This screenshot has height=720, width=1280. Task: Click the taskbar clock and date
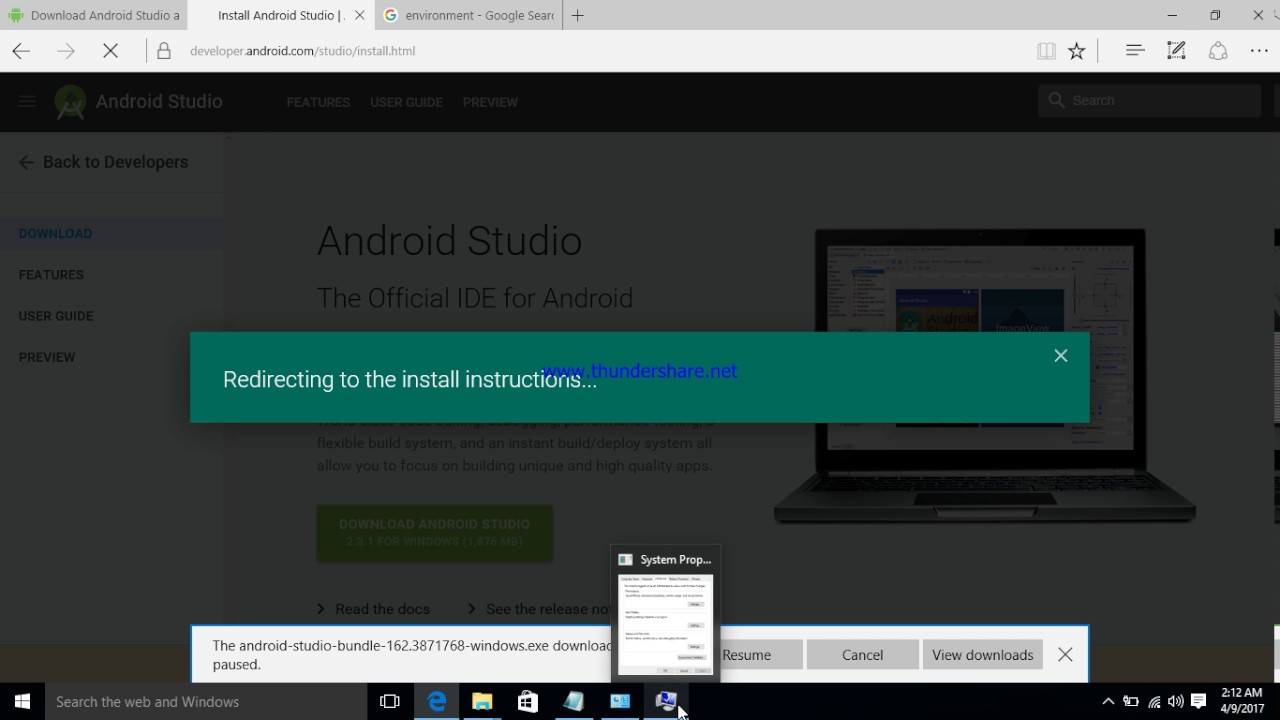[x=1241, y=701]
